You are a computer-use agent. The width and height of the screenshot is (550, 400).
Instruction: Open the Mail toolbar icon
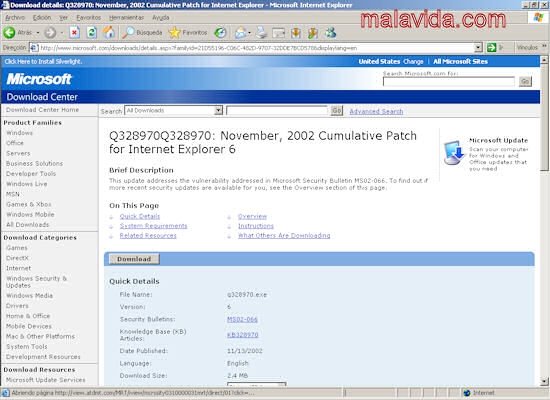tap(241, 33)
